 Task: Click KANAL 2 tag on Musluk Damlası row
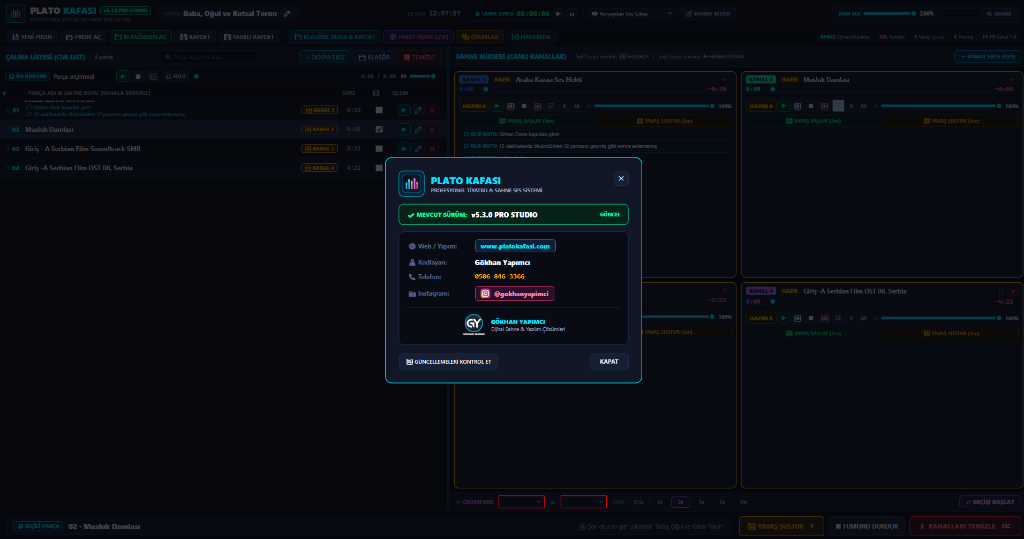[x=319, y=129]
